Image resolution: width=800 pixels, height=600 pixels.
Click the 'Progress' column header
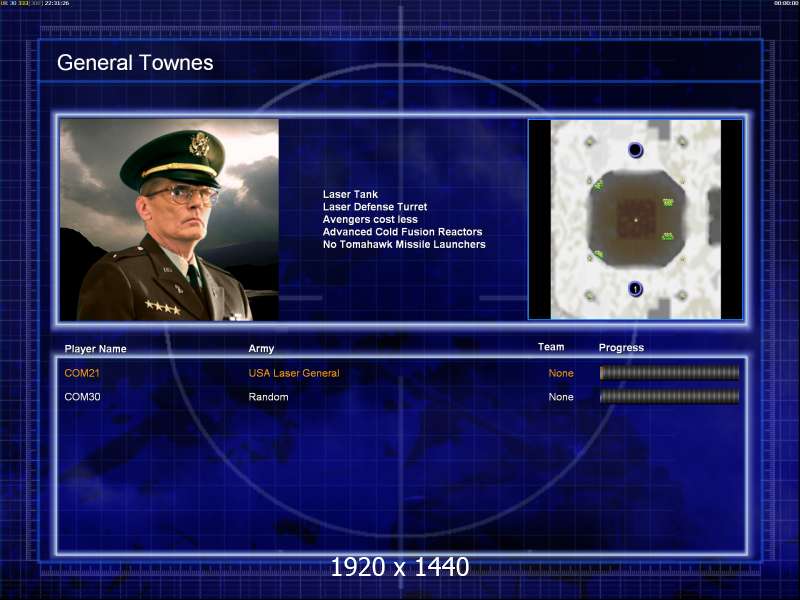[621, 347]
